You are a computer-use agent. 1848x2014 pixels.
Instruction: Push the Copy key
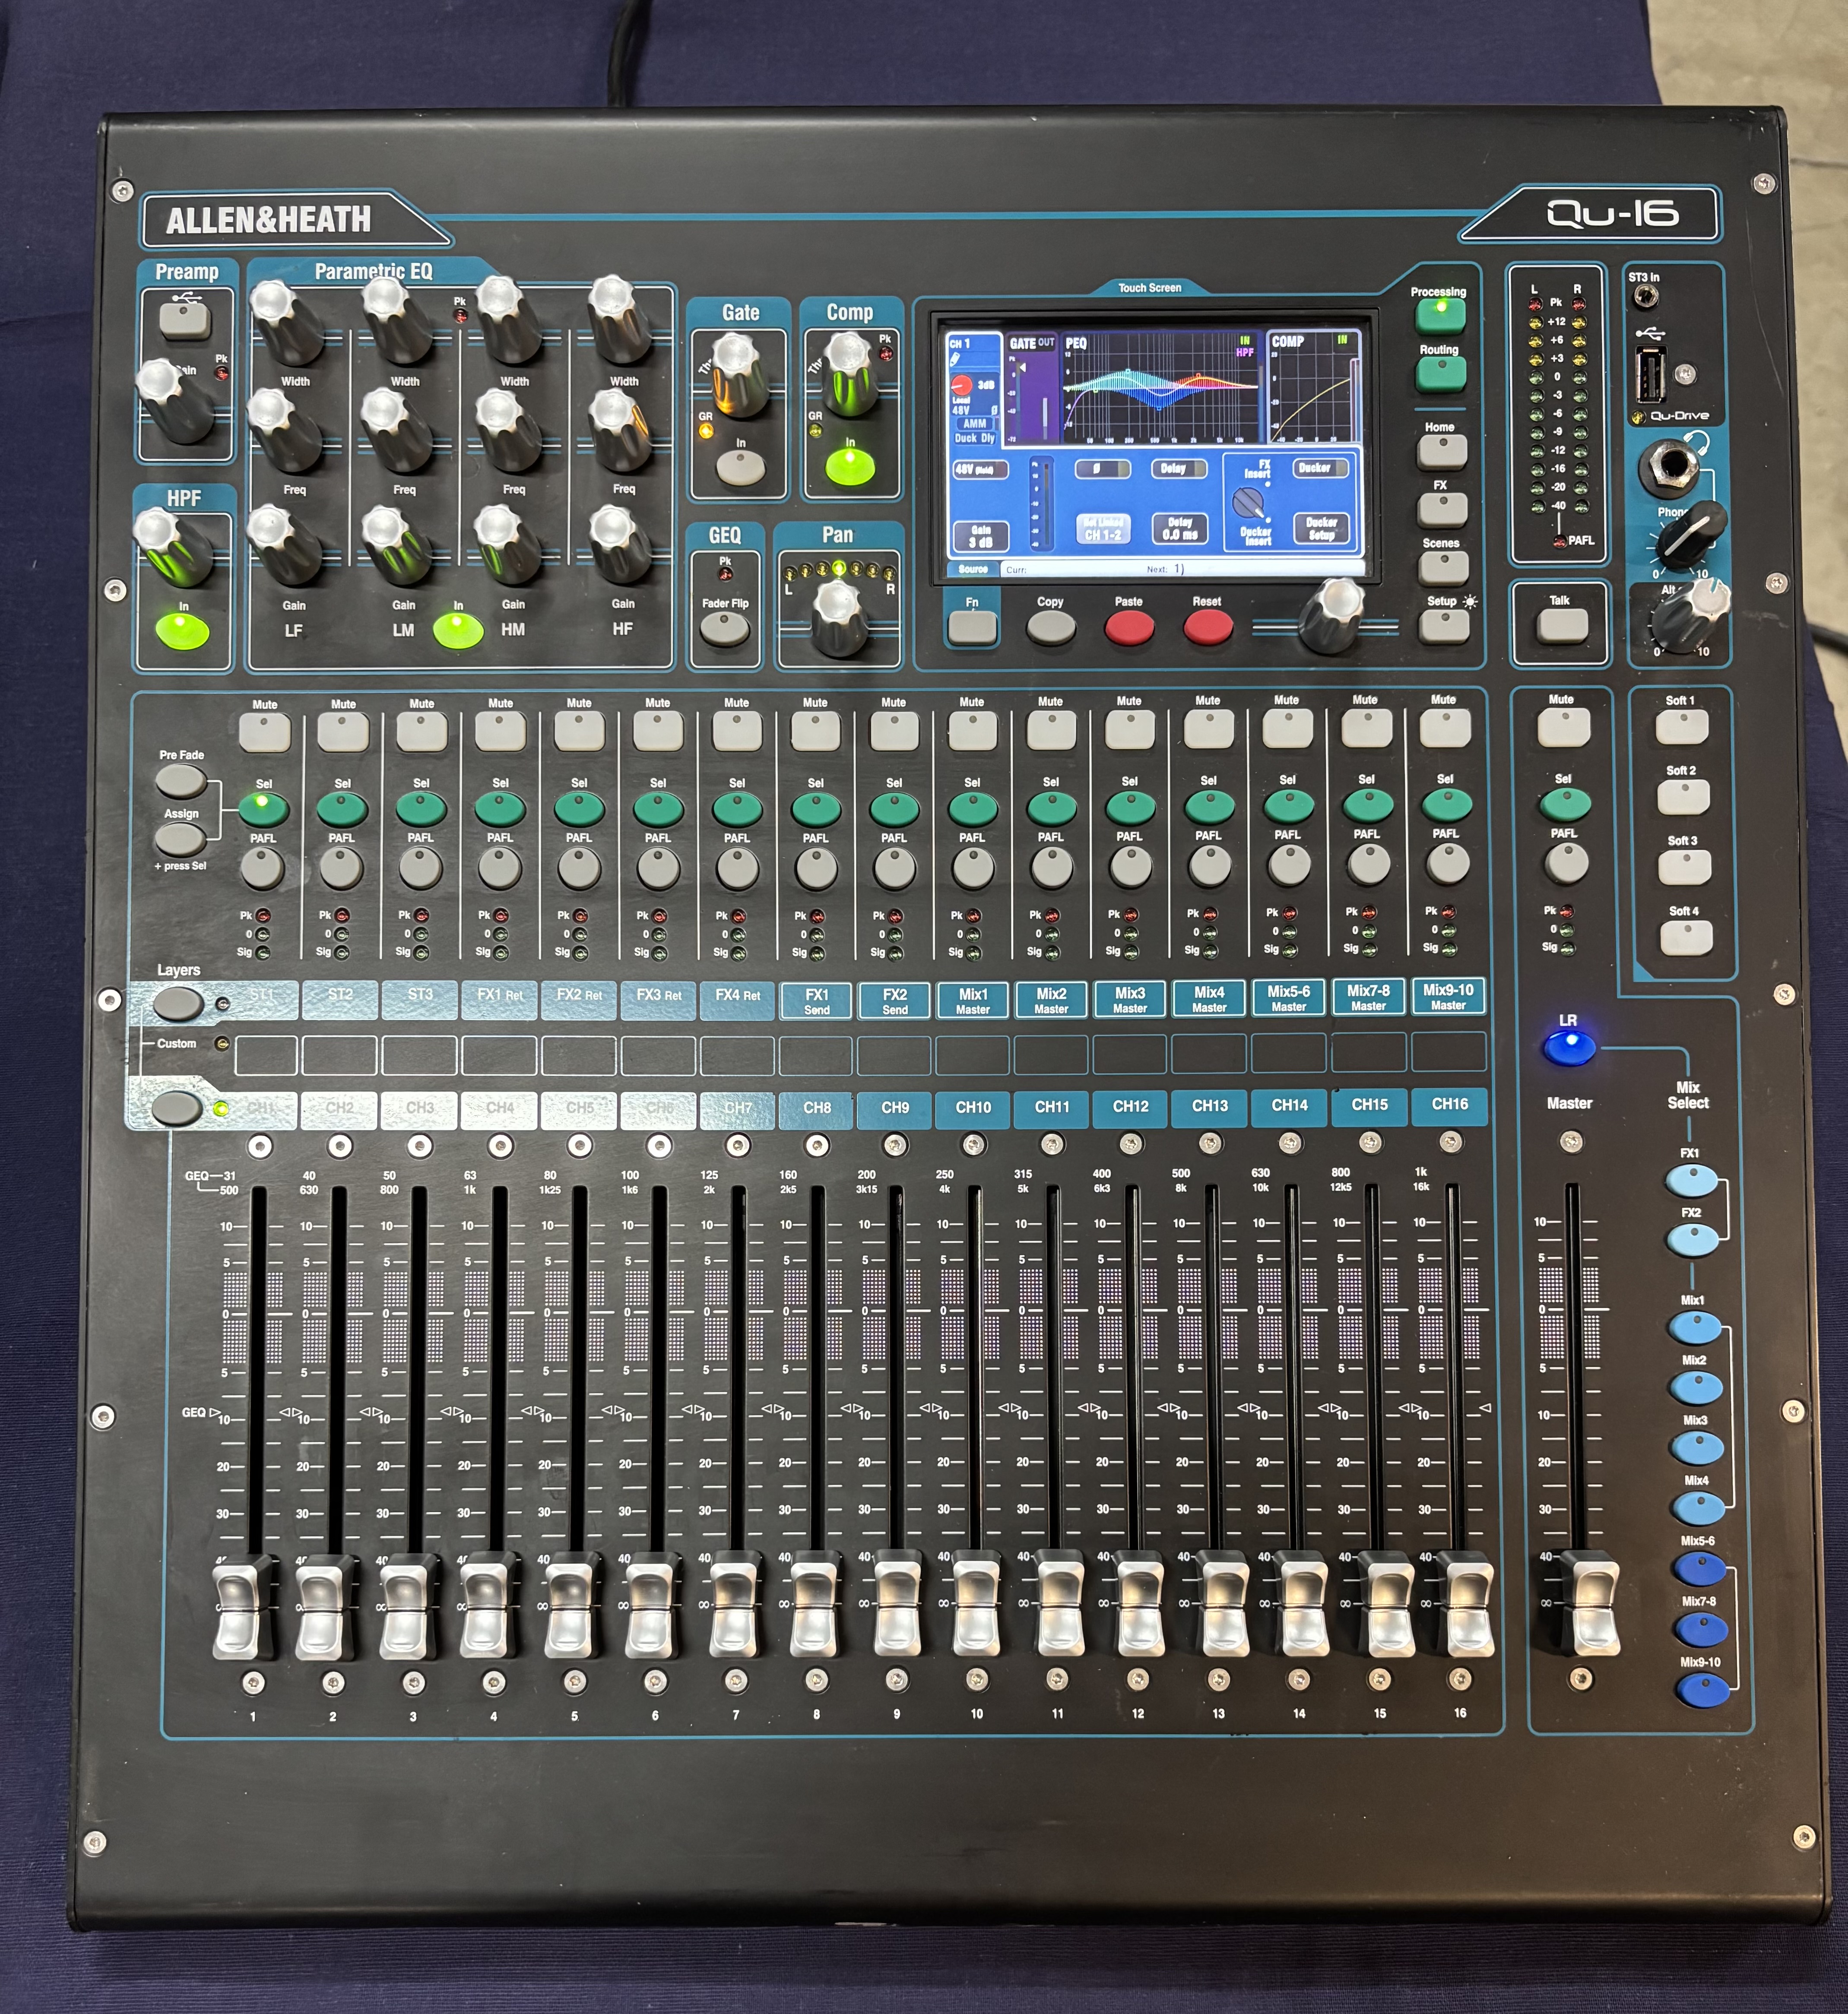click(x=1051, y=628)
